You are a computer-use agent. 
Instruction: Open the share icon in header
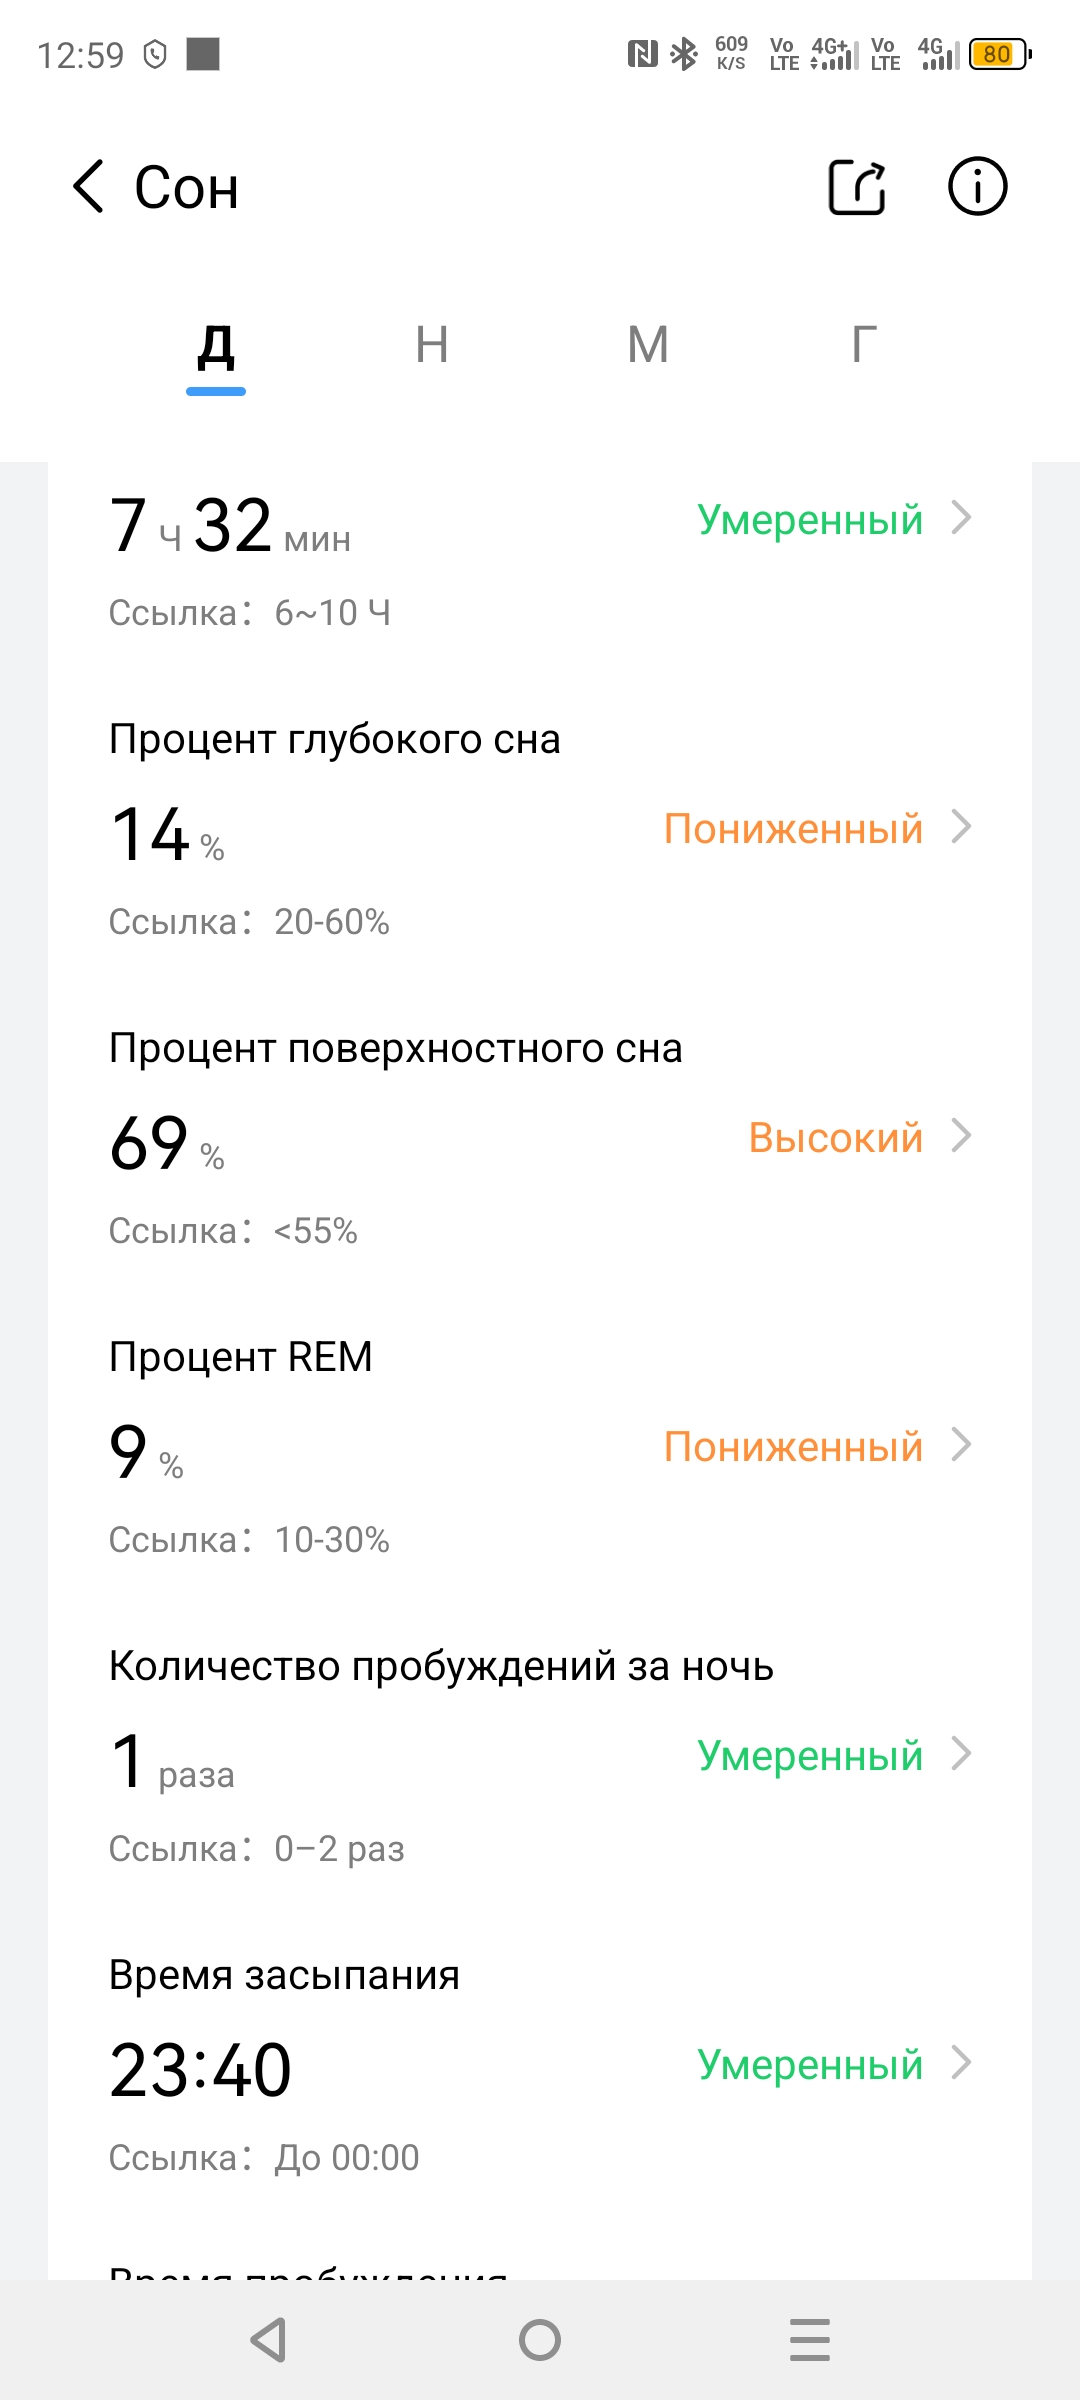pos(857,187)
